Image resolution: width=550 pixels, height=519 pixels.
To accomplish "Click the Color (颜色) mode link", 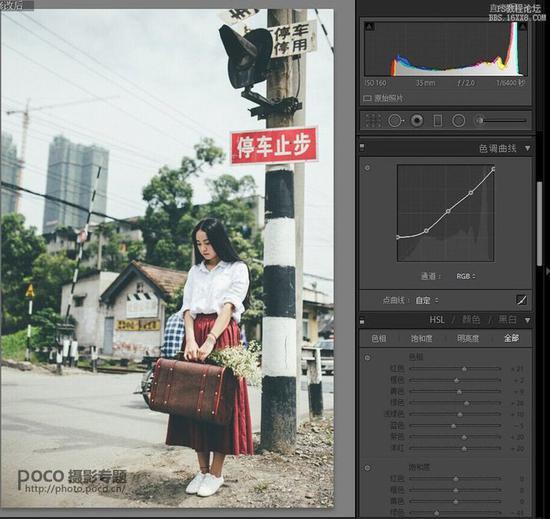I will pyautogui.click(x=471, y=320).
